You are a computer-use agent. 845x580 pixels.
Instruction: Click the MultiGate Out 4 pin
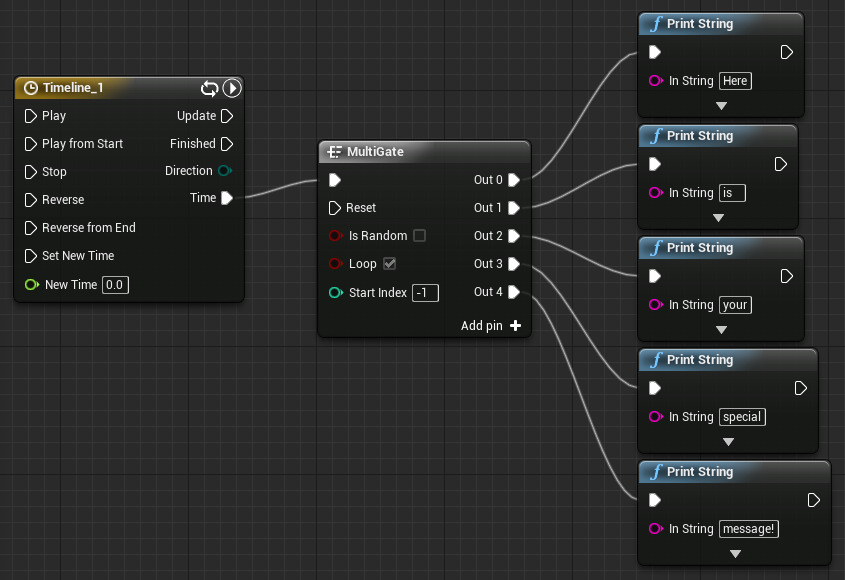pyautogui.click(x=513, y=292)
